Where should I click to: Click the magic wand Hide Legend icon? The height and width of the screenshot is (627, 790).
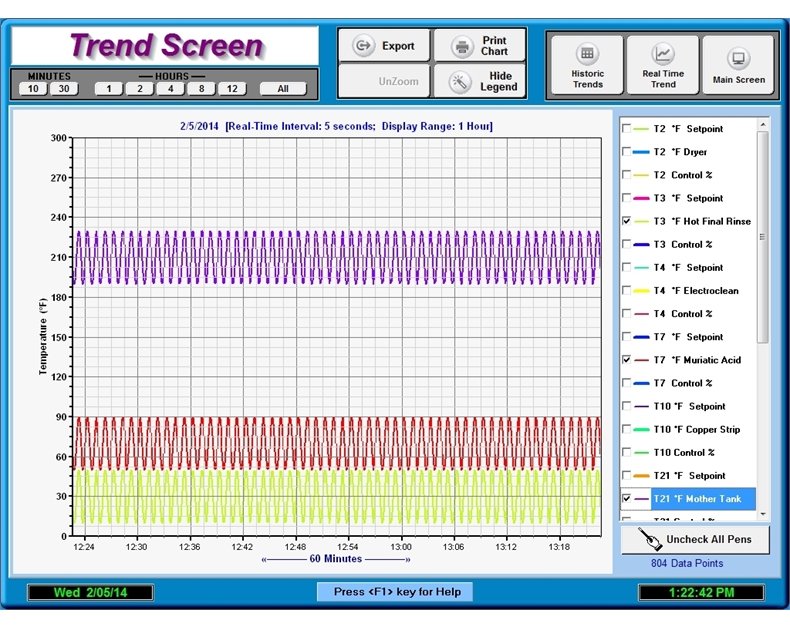461,82
